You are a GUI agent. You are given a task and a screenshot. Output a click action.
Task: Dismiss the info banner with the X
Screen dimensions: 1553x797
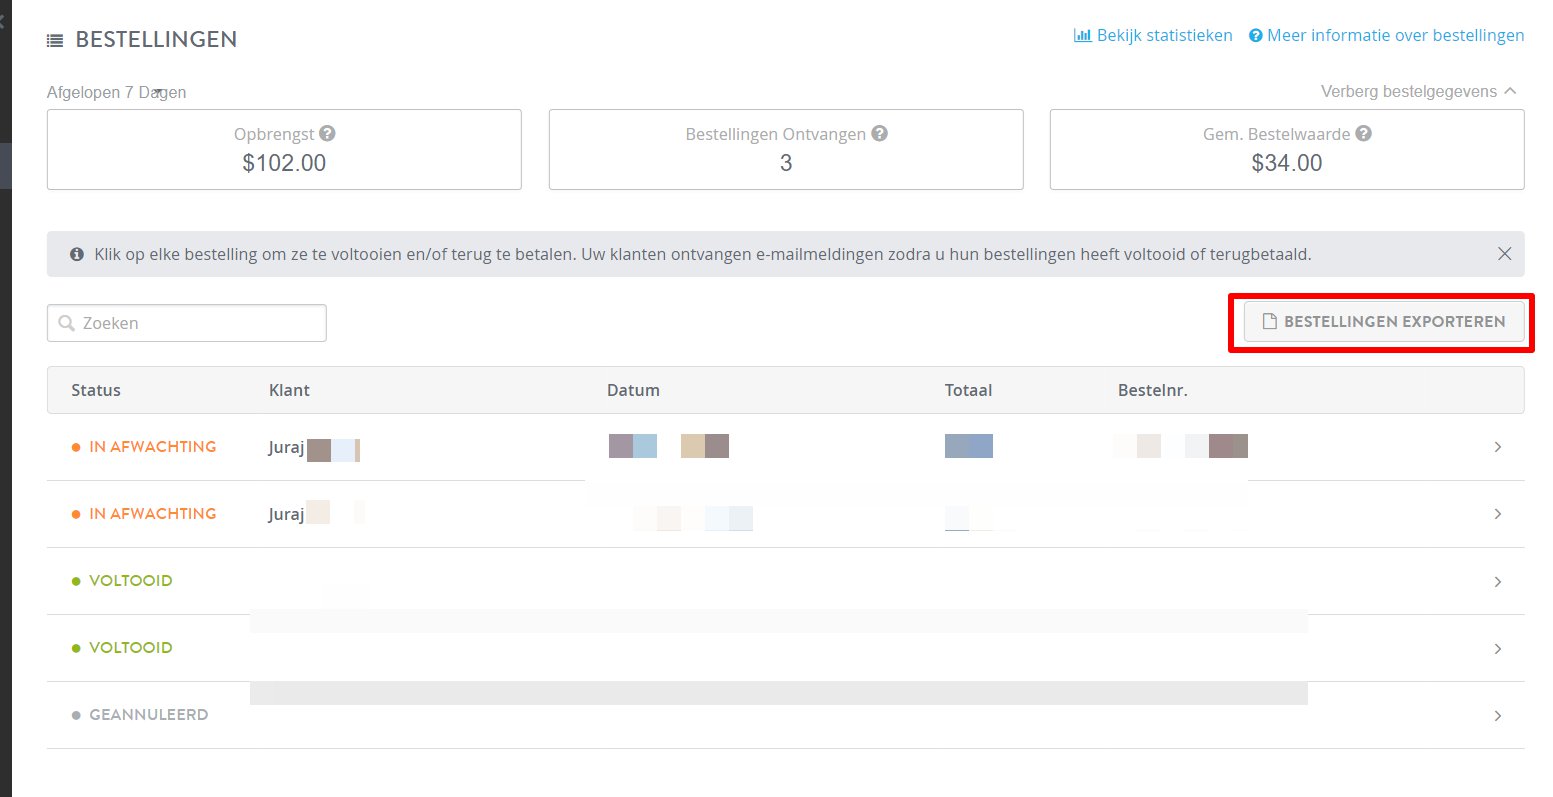[1504, 254]
